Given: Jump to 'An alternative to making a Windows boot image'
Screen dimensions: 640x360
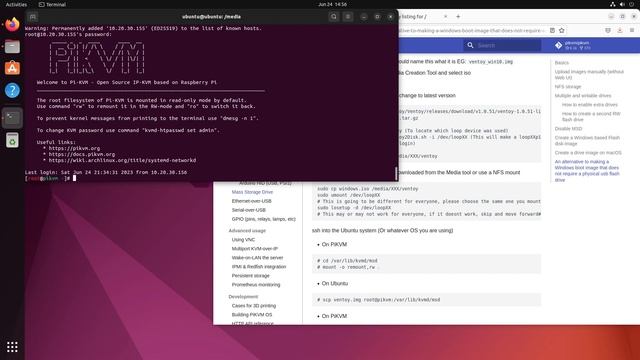Looking at the screenshot, I should coord(587,171).
